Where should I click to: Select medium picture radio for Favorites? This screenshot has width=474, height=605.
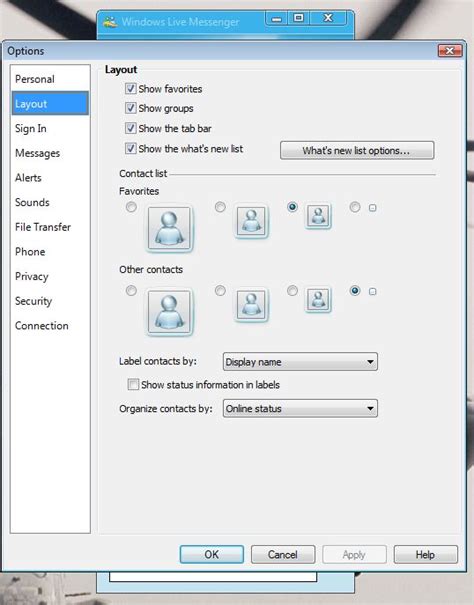coord(220,207)
